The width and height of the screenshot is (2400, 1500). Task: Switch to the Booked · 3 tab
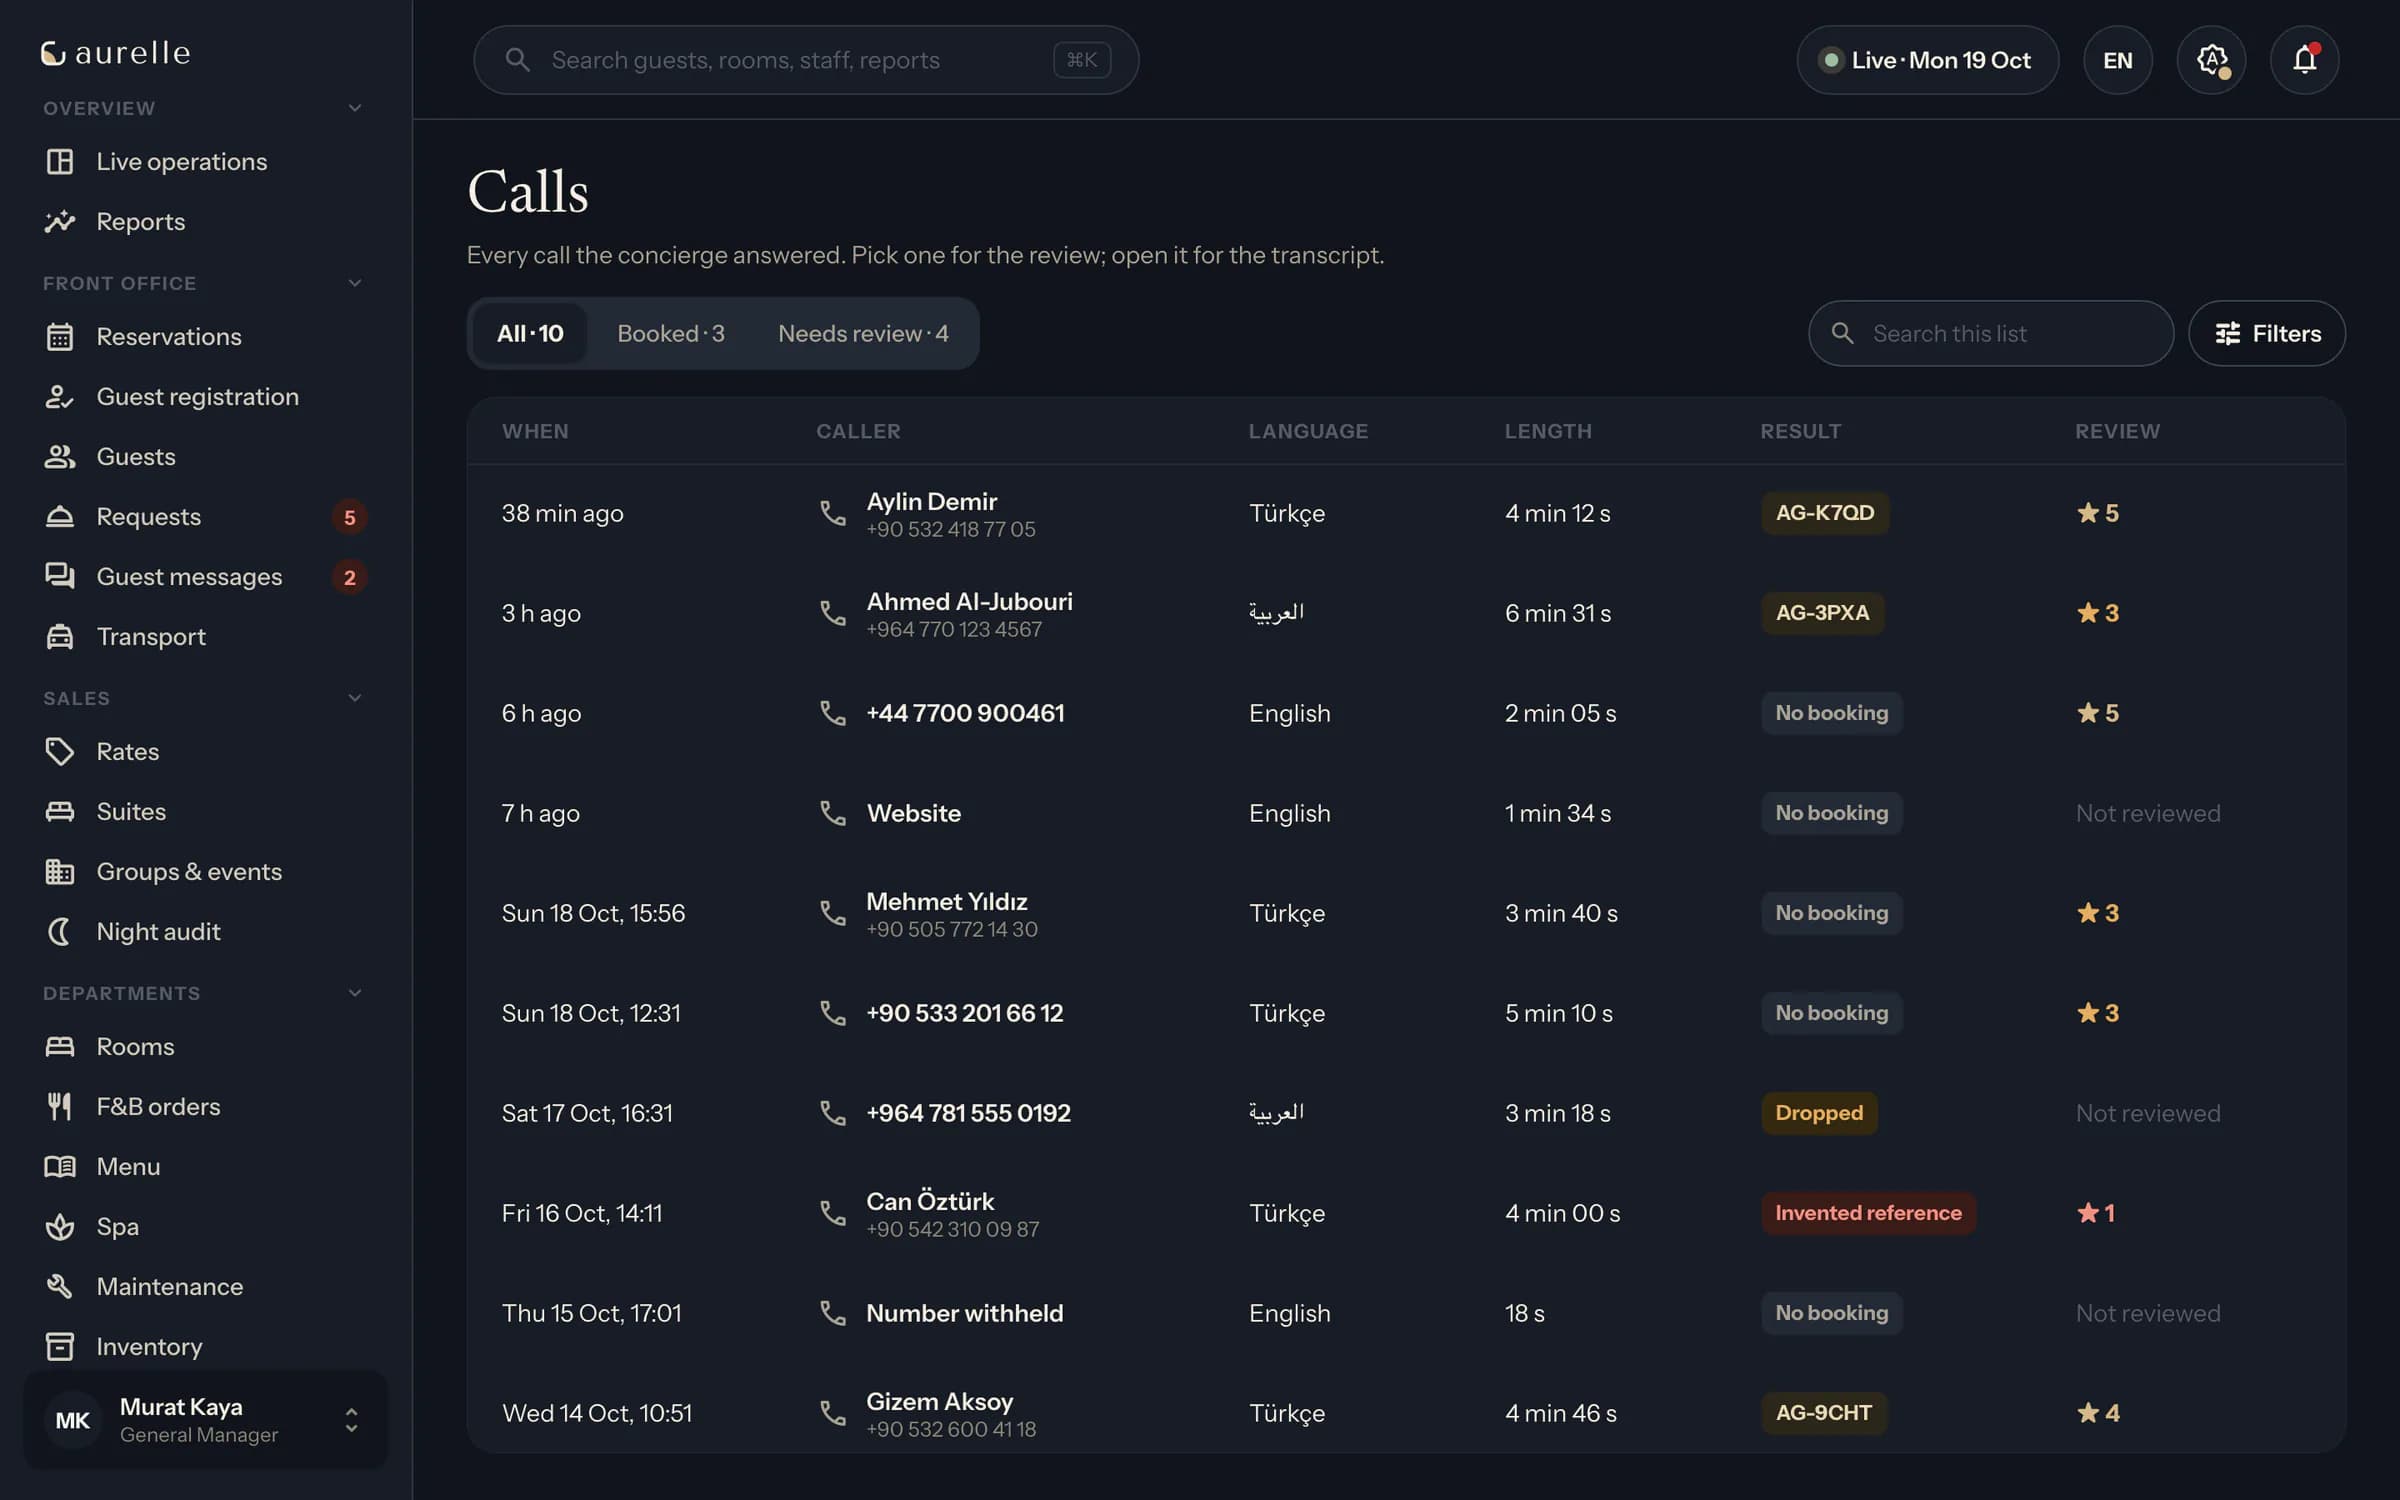[670, 333]
